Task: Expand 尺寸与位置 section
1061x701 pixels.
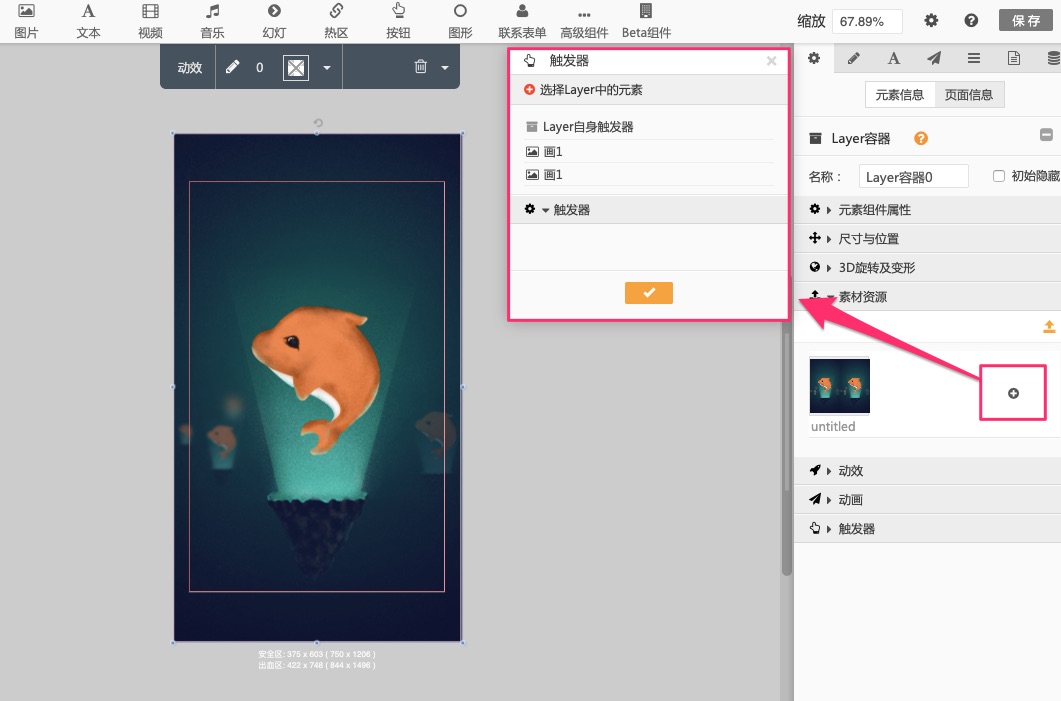Action: [928, 239]
